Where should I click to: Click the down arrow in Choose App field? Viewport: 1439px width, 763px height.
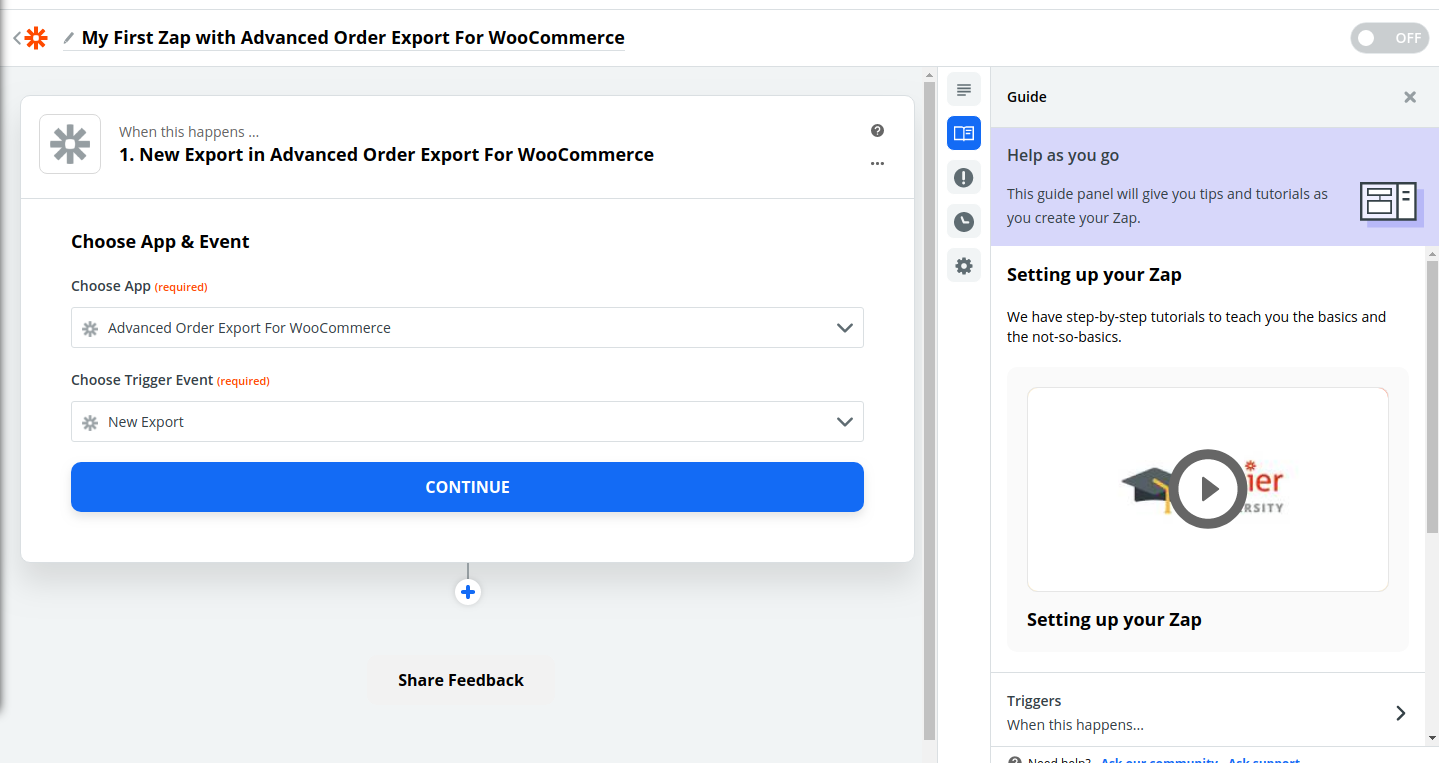pos(844,328)
